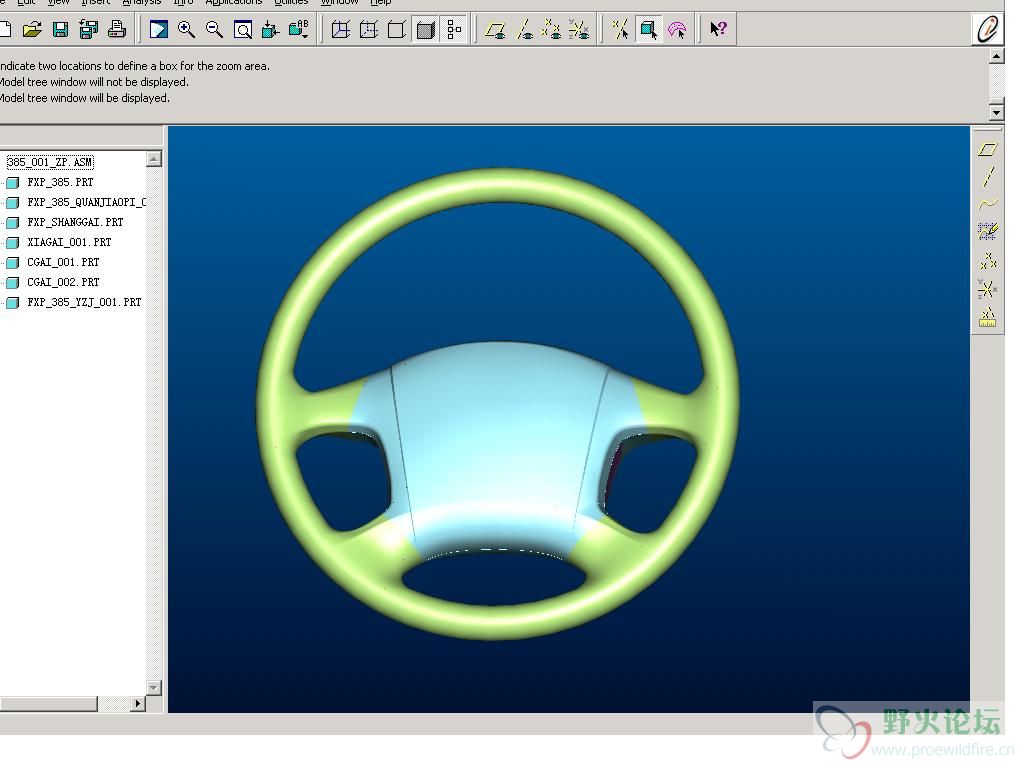Image resolution: width=1024 pixels, height=768 pixels.
Task: Create a datum curve from right toolbar
Action: (x=988, y=204)
